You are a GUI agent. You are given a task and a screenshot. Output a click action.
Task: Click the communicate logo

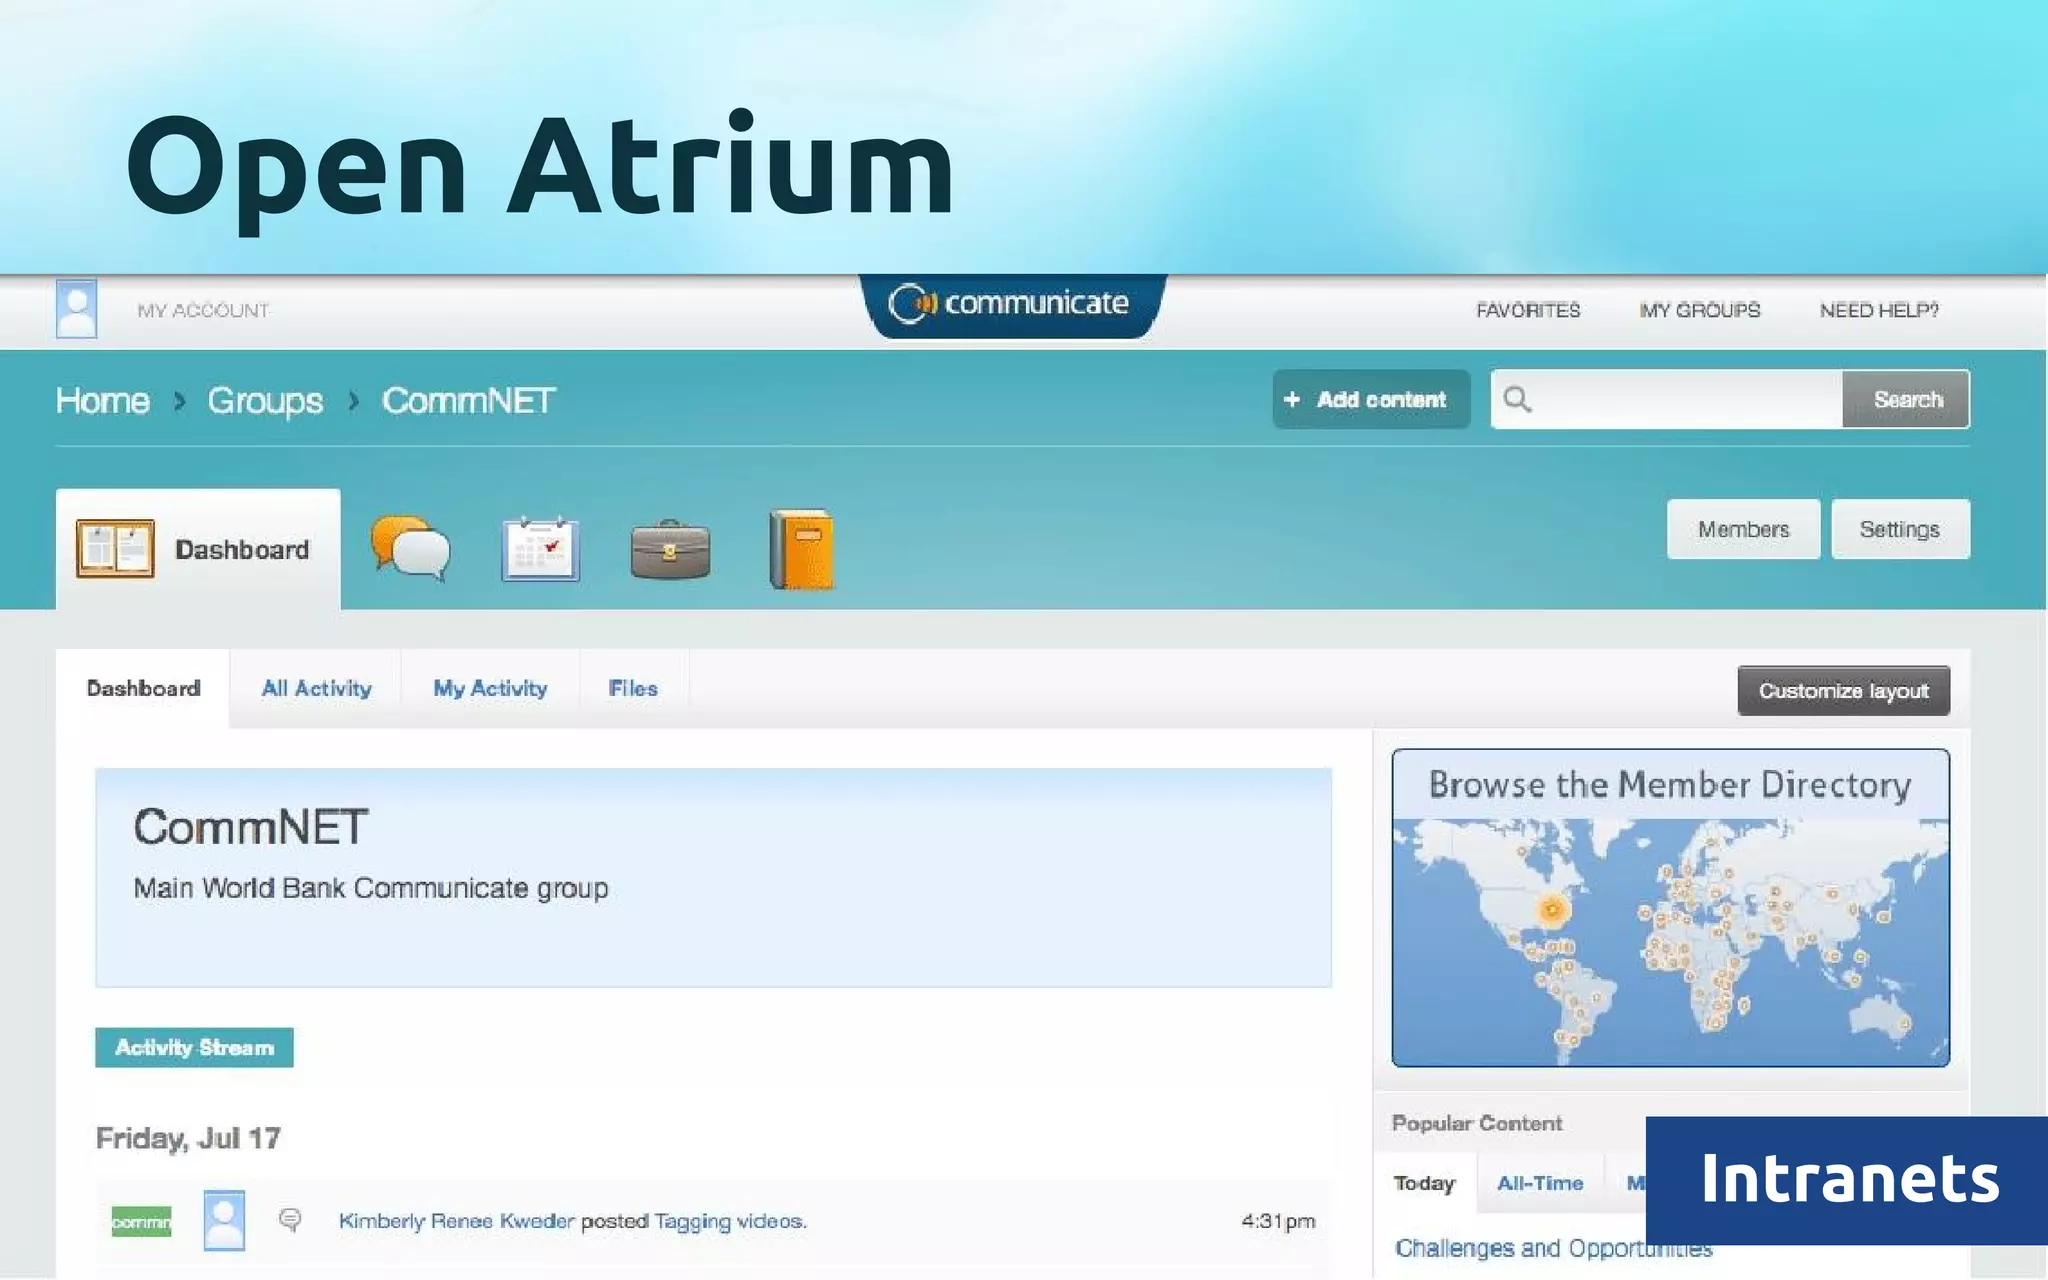(1011, 304)
